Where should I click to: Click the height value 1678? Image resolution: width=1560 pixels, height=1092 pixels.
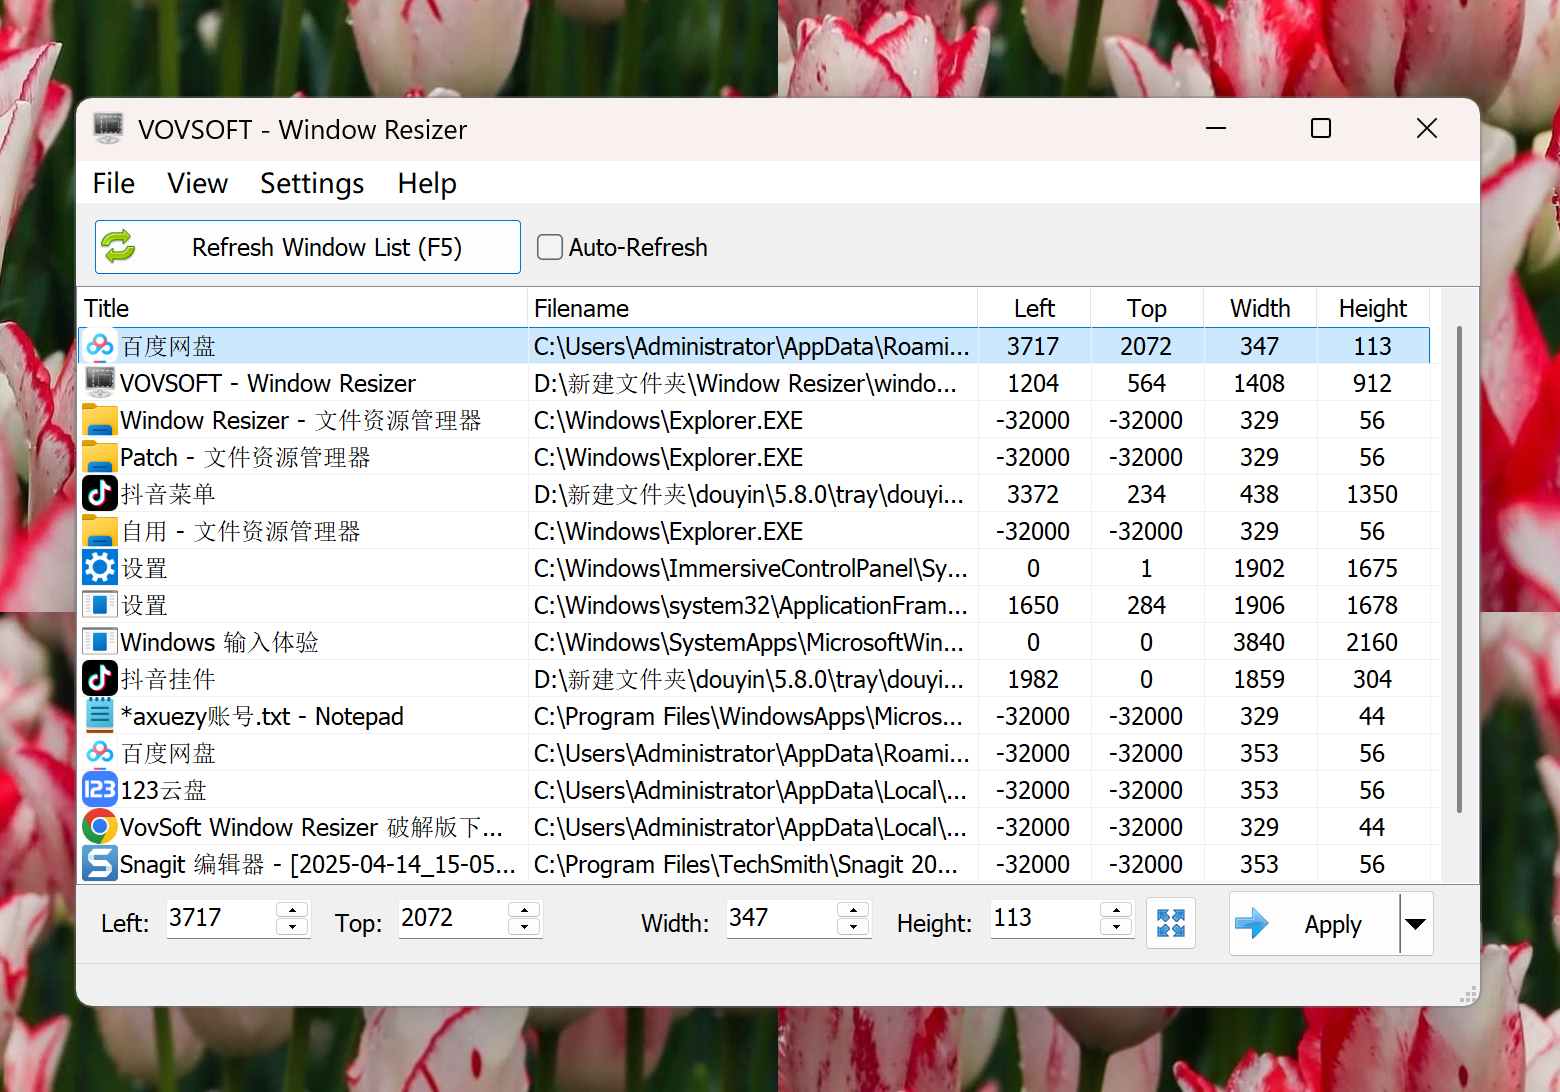point(1372,605)
